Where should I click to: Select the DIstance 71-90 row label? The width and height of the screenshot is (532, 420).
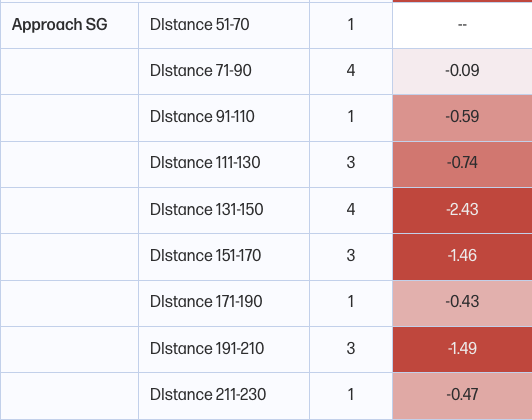click(x=201, y=71)
